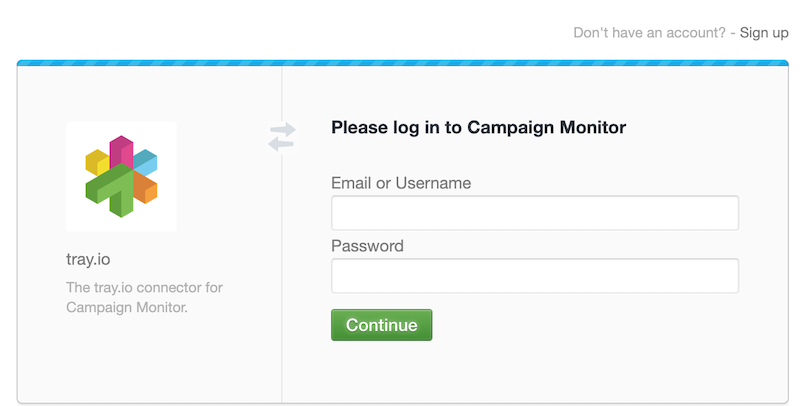
Task: Click the light blue cube in the logo
Action: [x=146, y=161]
